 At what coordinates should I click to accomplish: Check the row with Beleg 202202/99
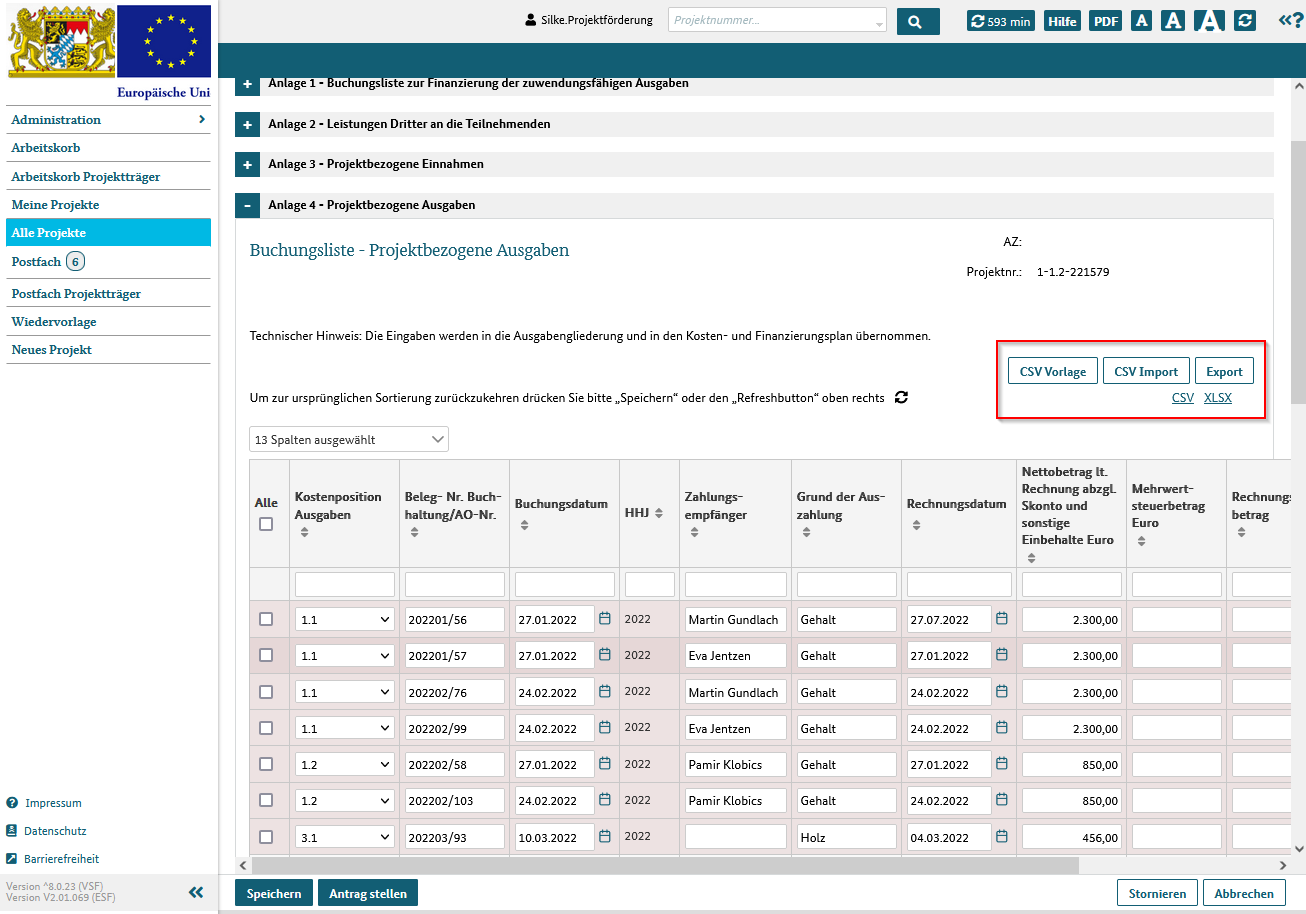(x=266, y=728)
